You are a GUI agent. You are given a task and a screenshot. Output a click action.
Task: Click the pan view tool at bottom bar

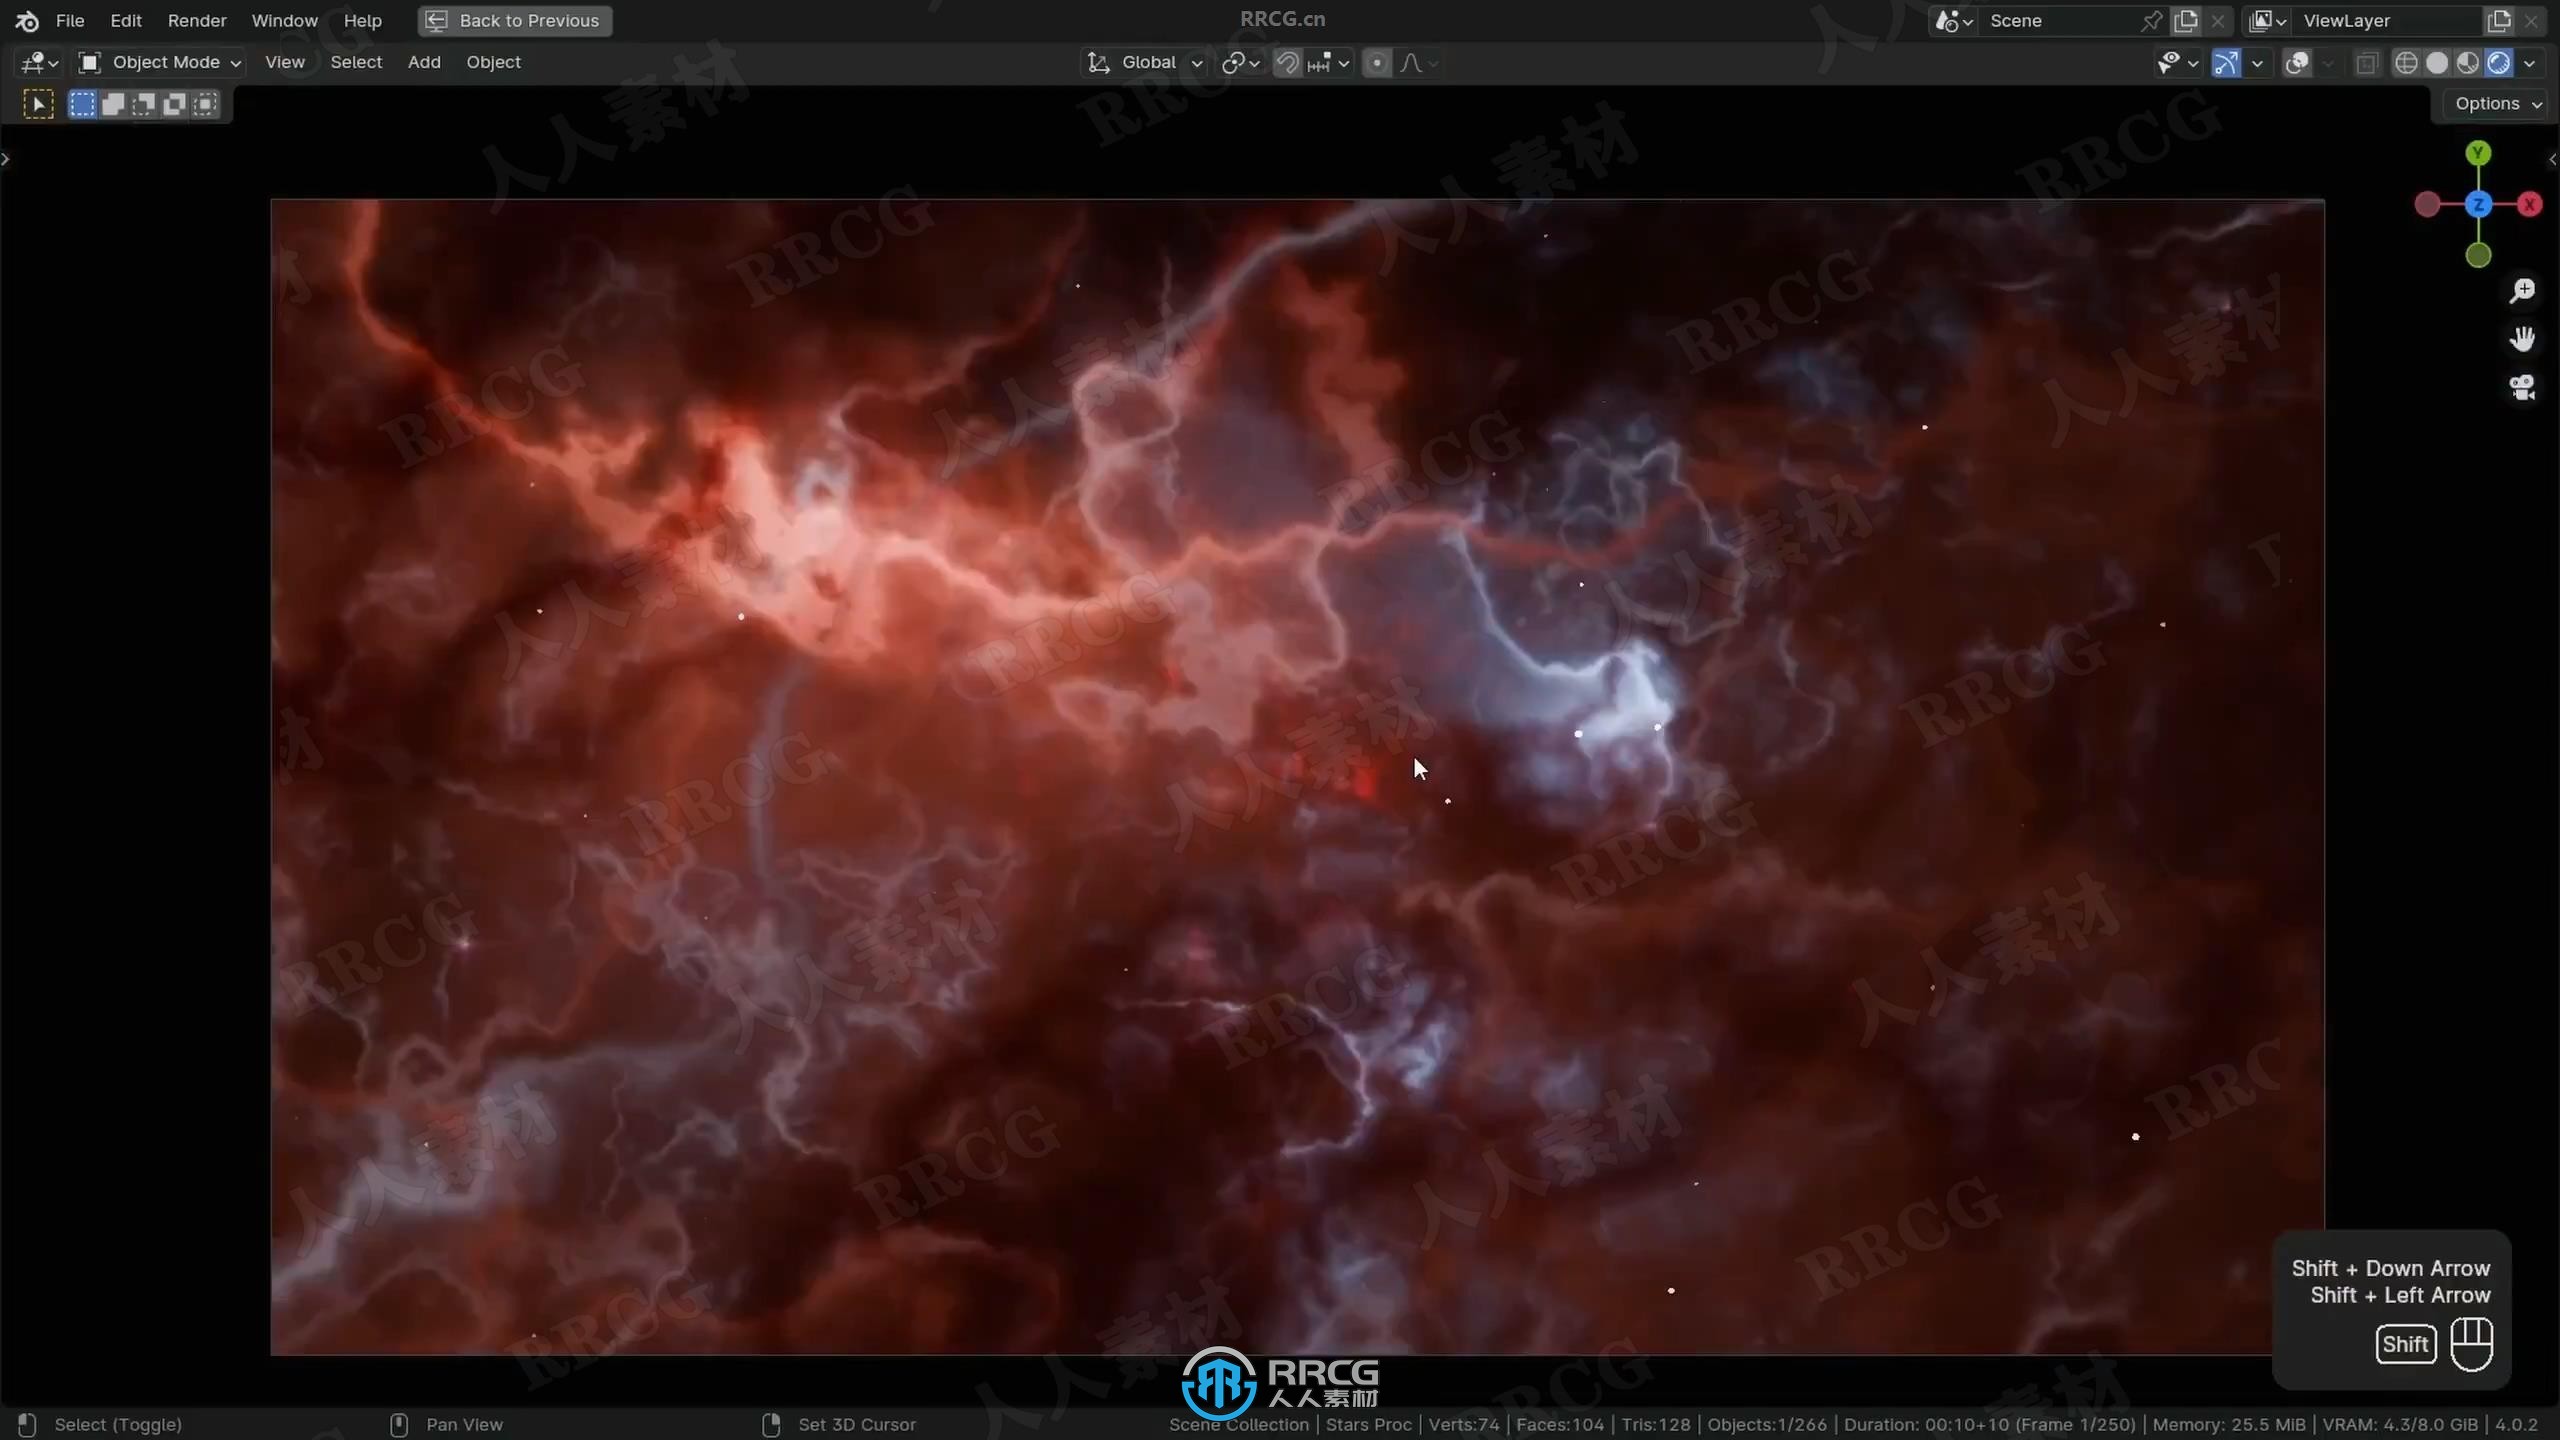pos(462,1424)
